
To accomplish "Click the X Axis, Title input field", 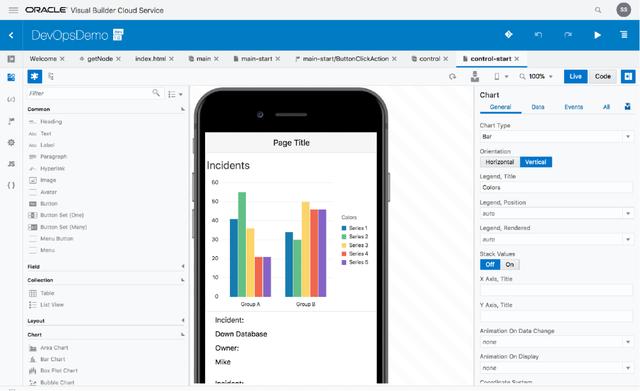I will click(x=557, y=290).
